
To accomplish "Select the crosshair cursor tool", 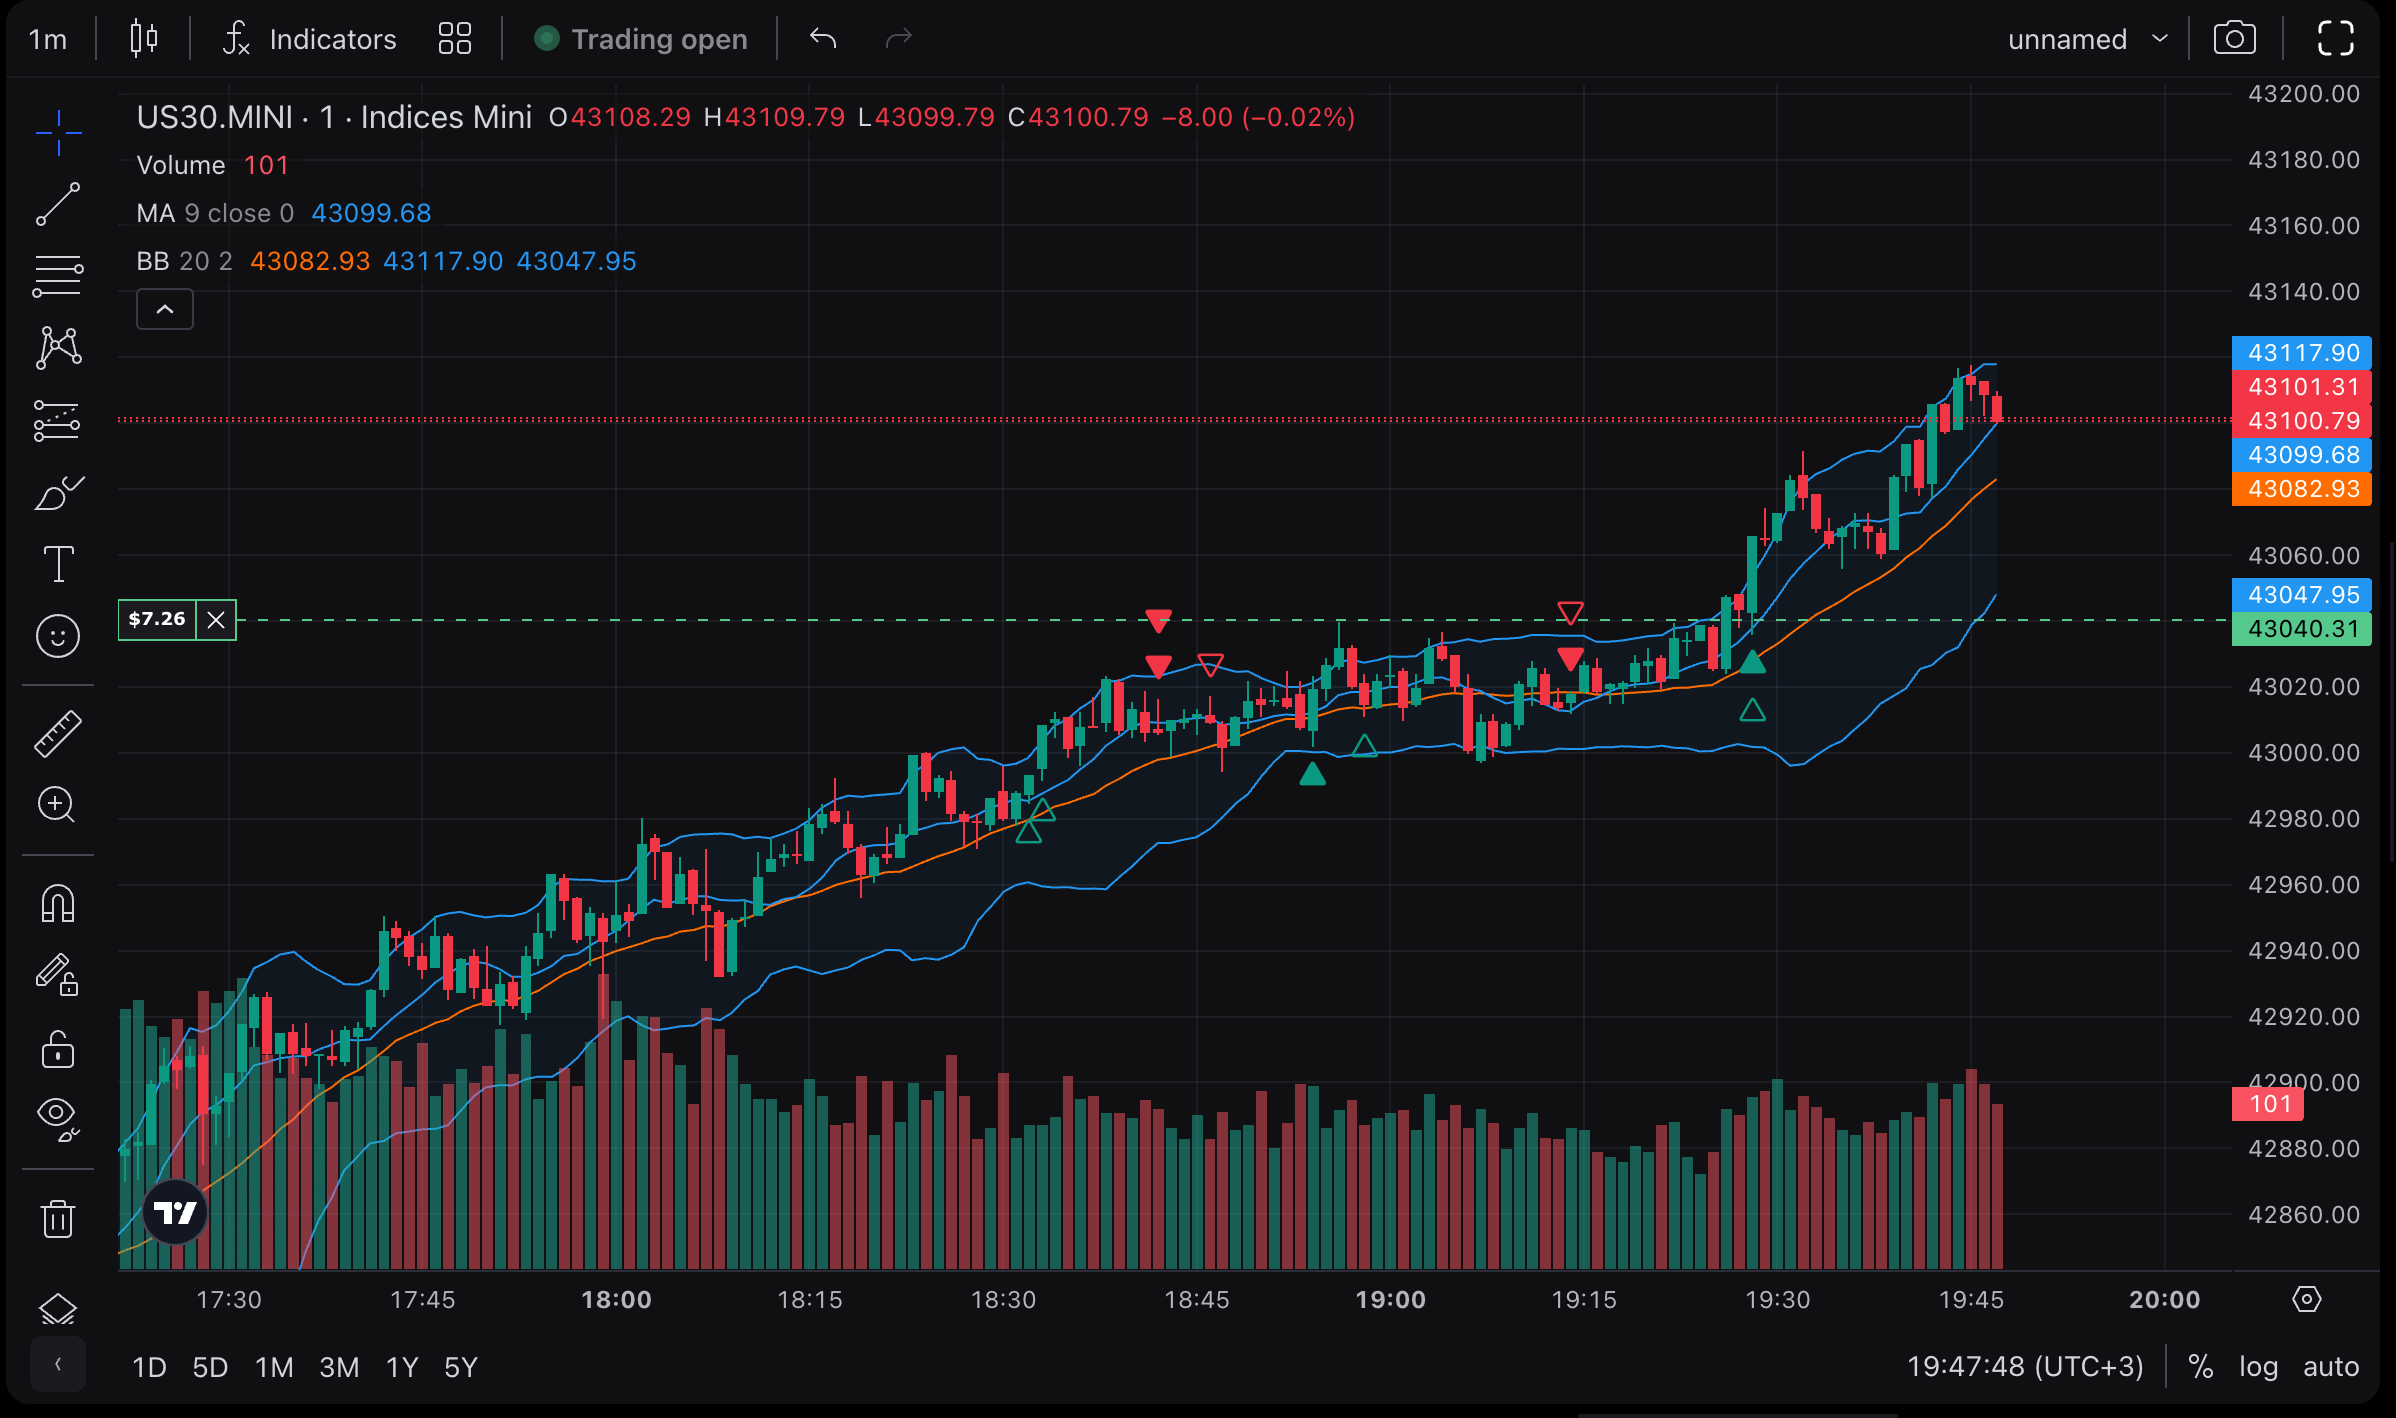I will pyautogui.click(x=58, y=133).
